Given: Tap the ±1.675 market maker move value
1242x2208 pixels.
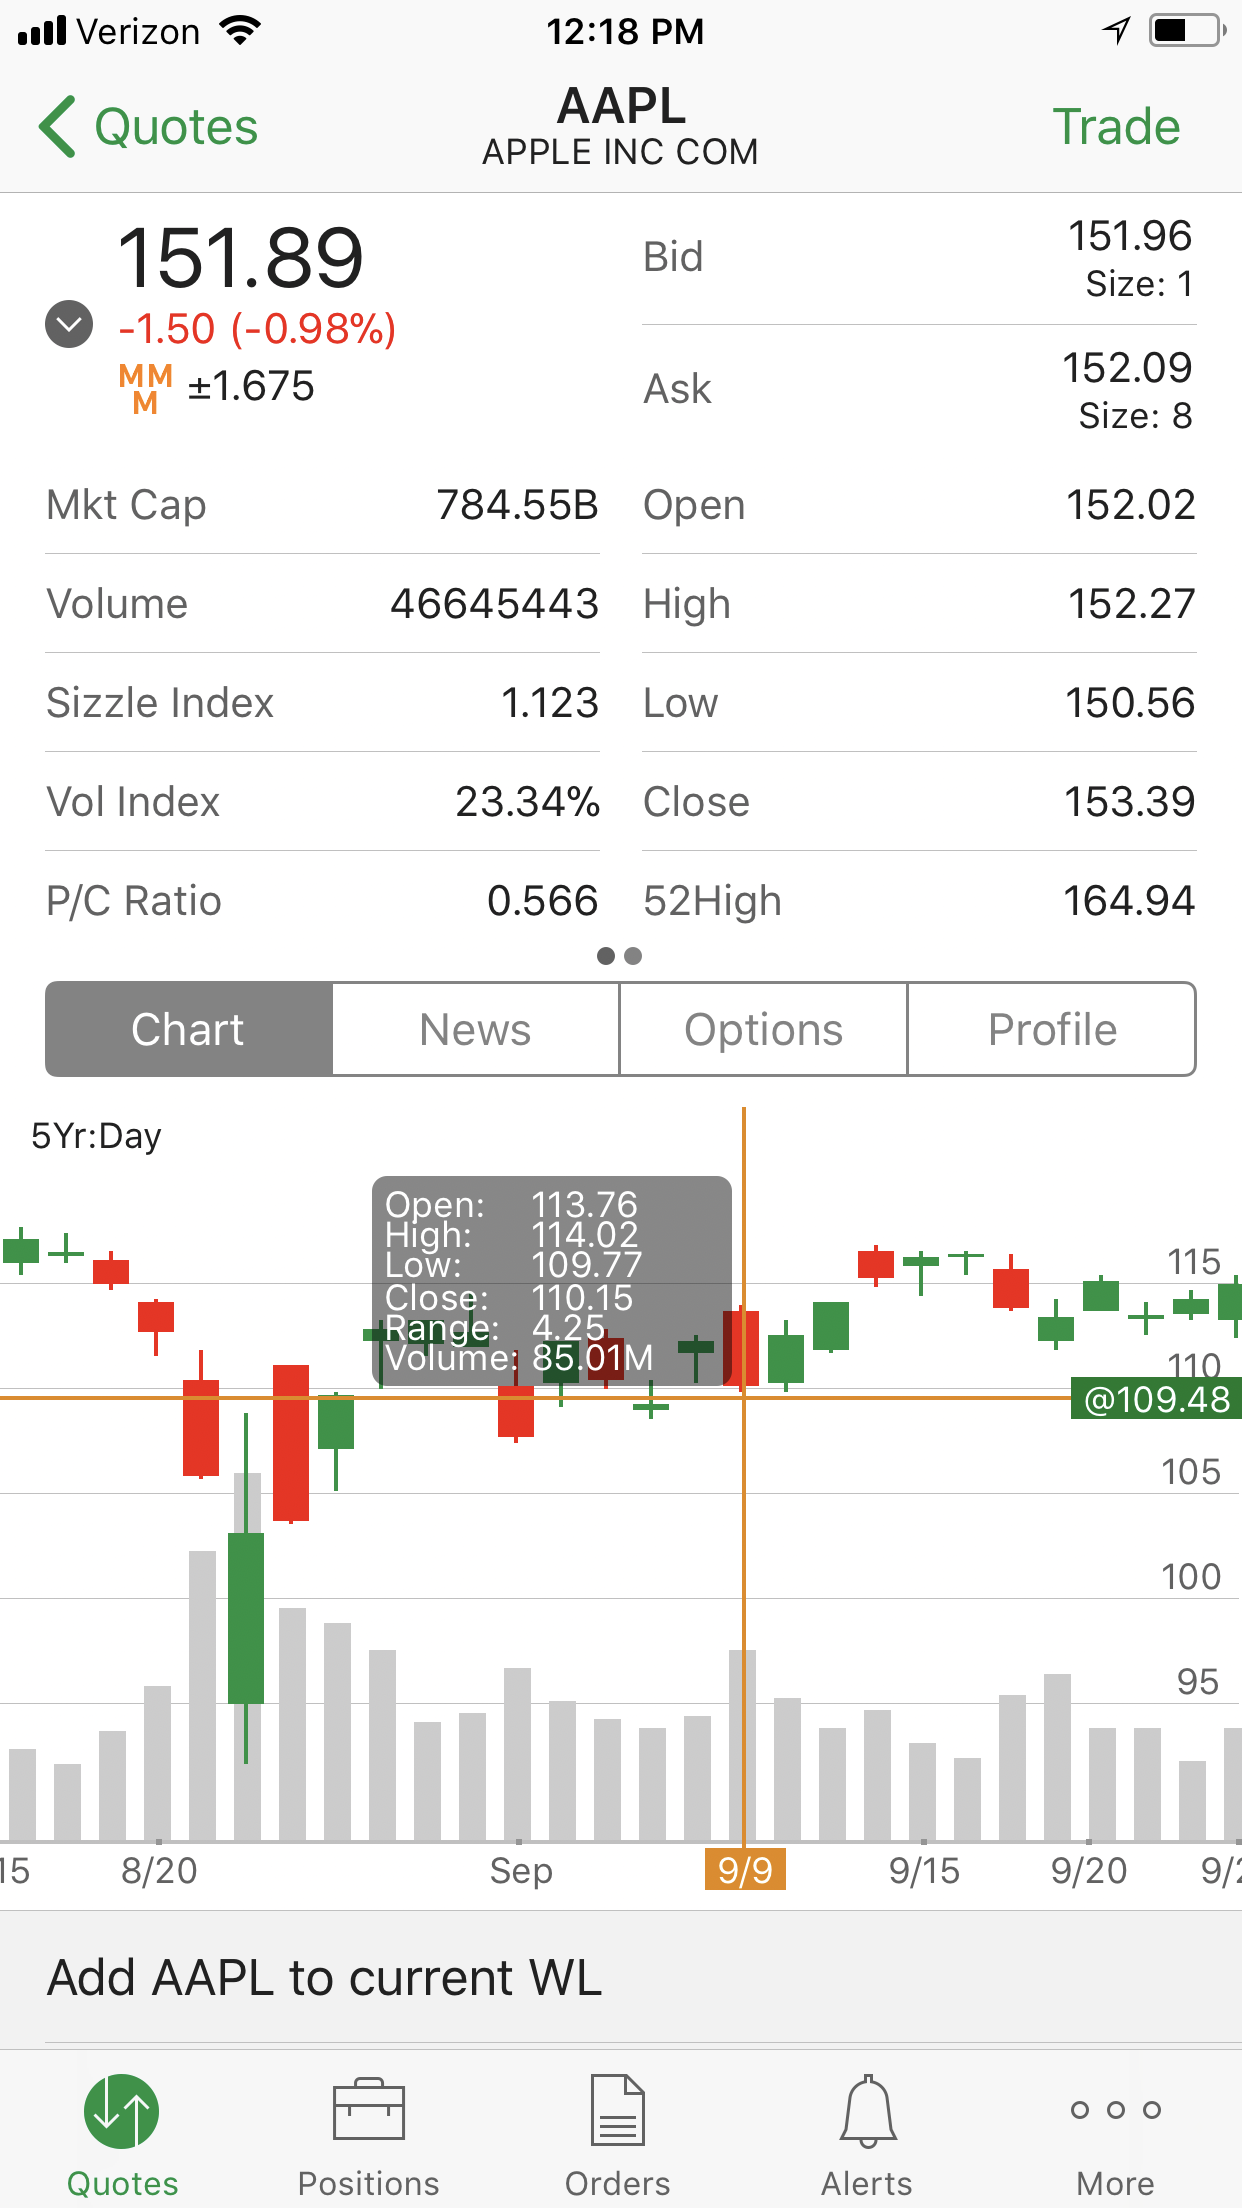Looking at the screenshot, I should coord(251,386).
